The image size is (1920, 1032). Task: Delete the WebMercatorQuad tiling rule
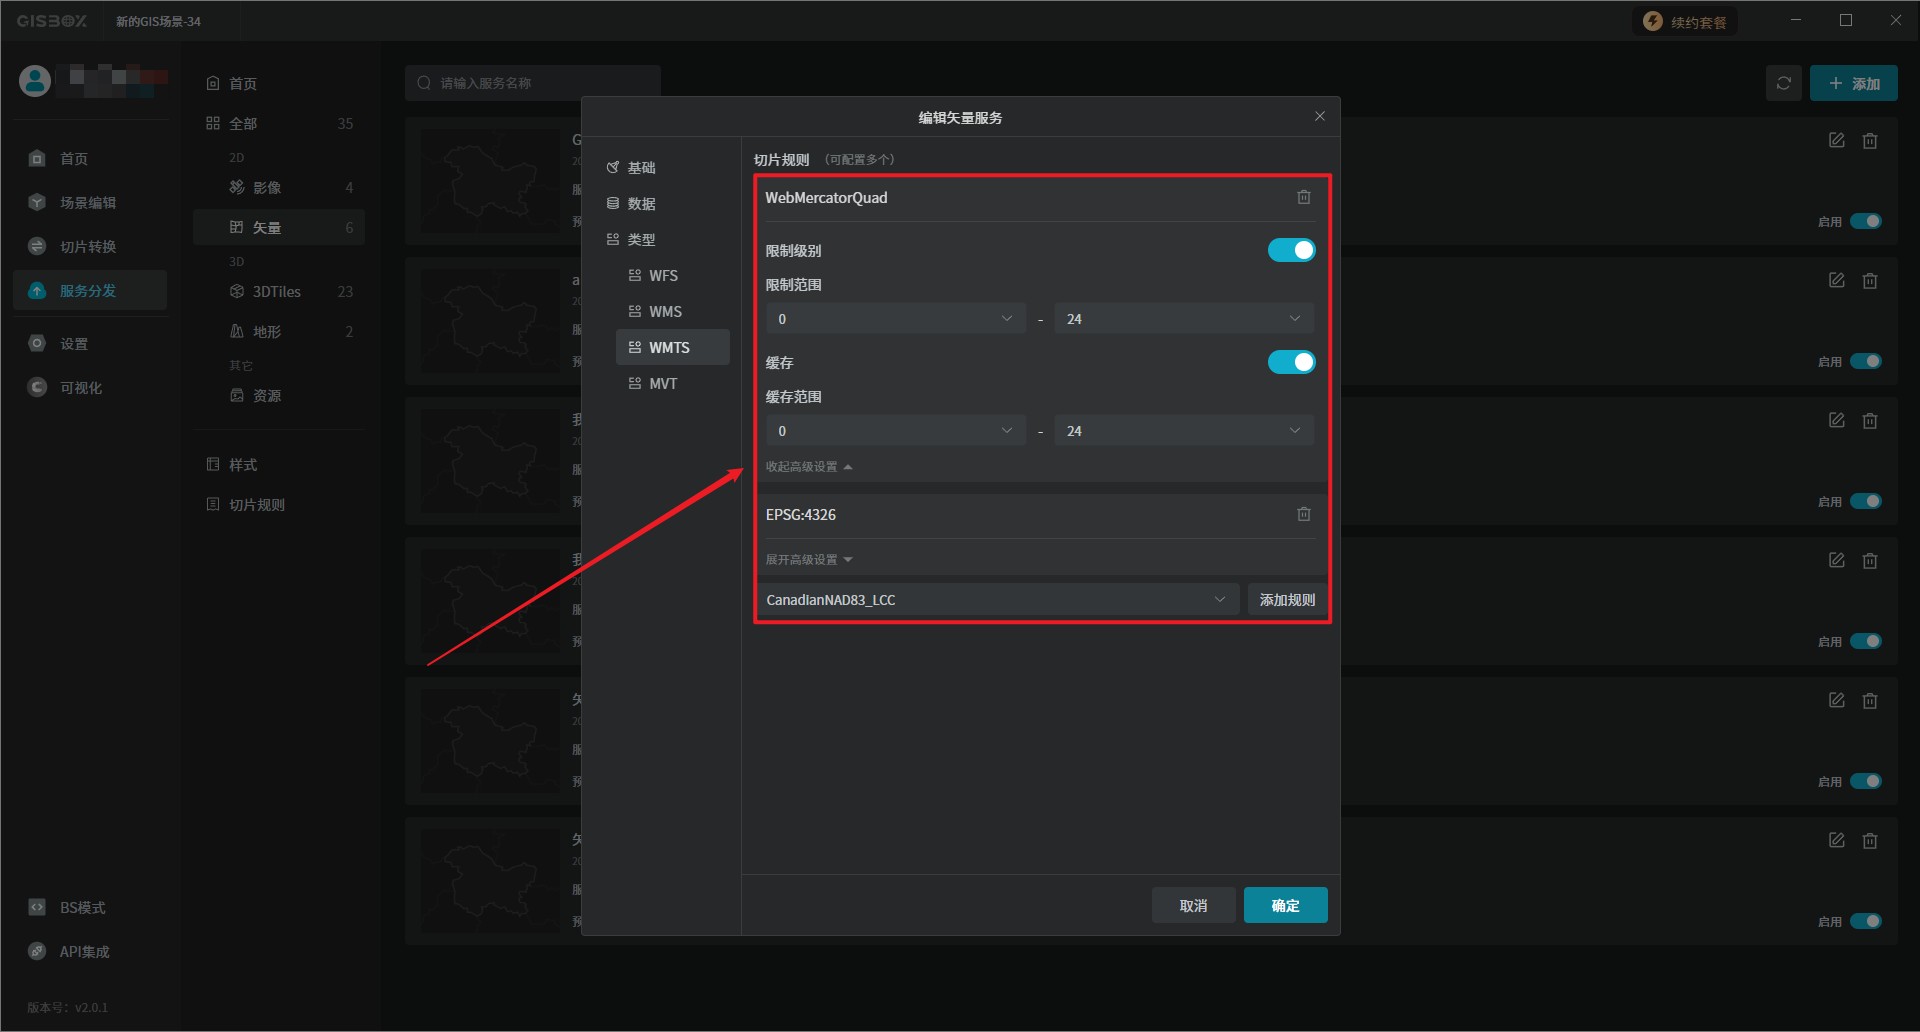(1303, 198)
